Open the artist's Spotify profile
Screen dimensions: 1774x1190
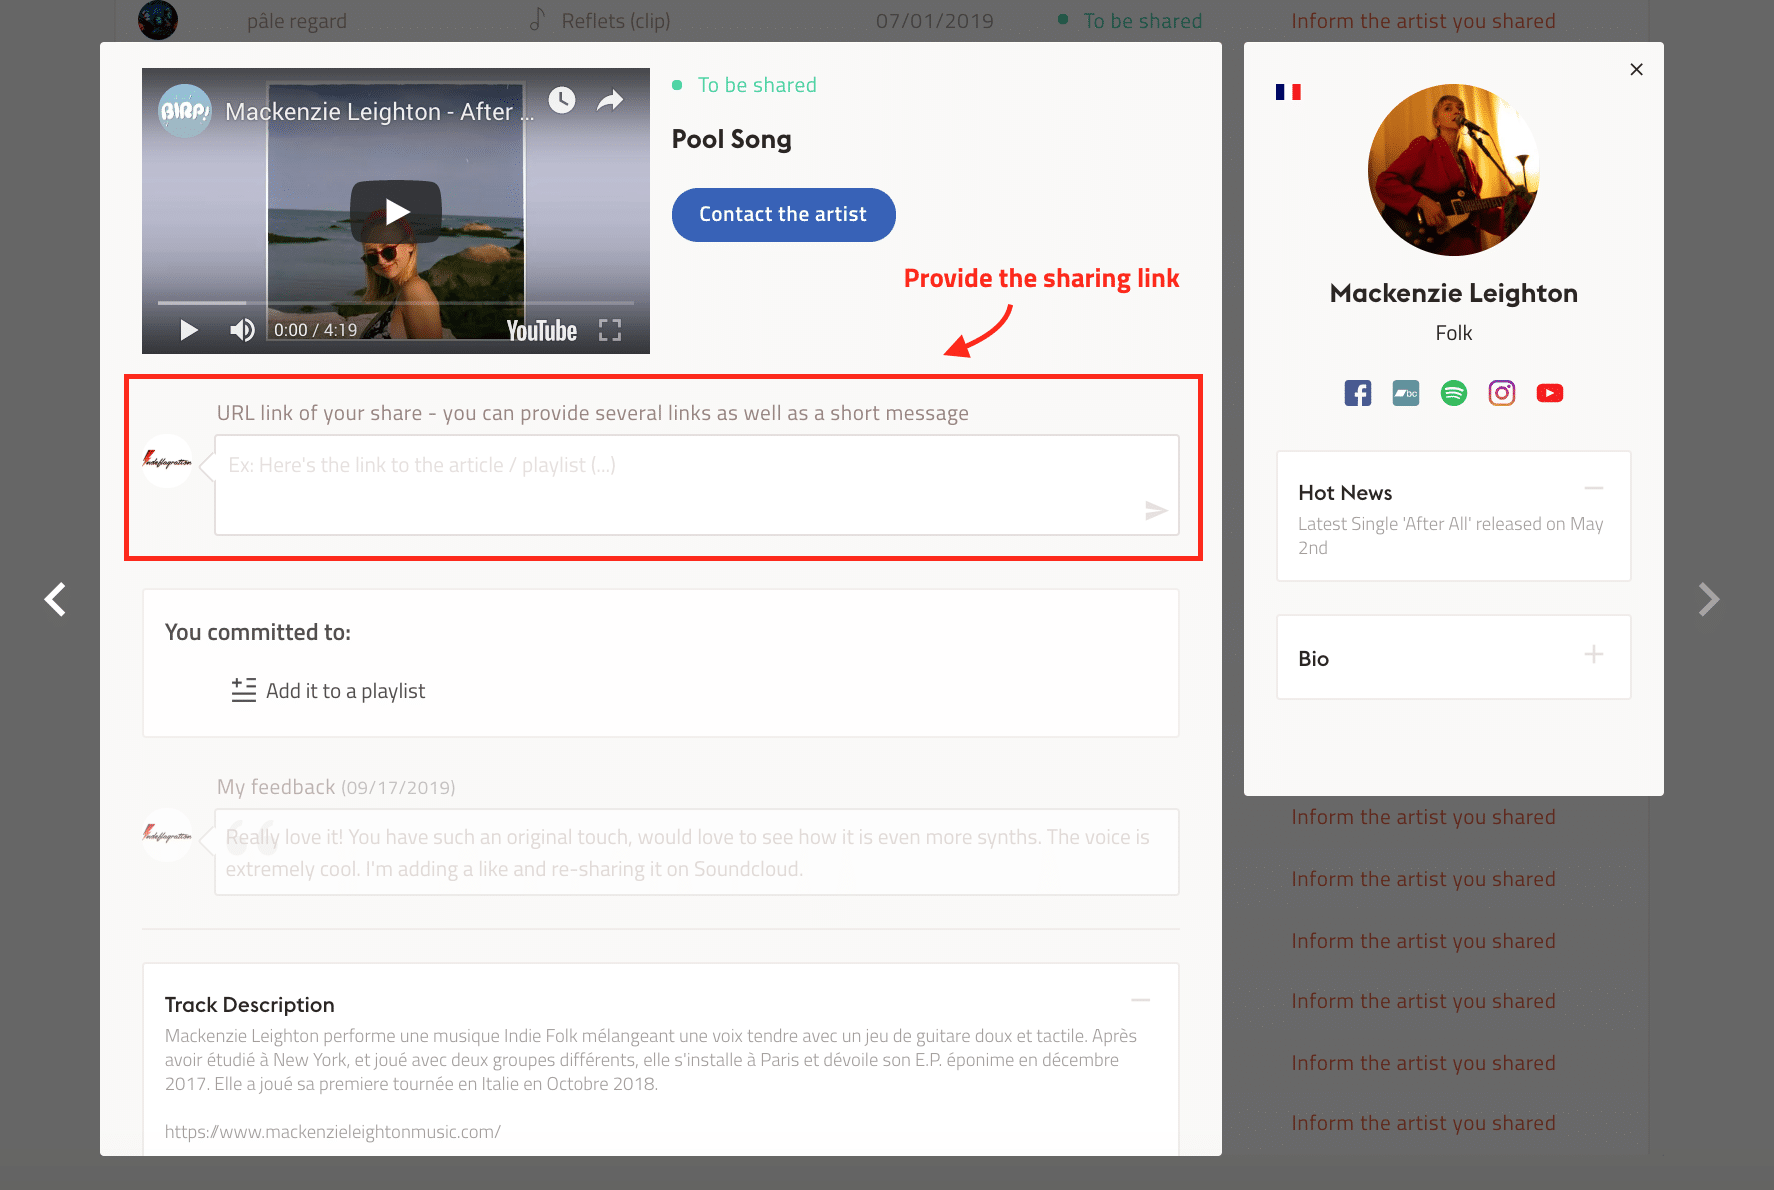point(1454,393)
